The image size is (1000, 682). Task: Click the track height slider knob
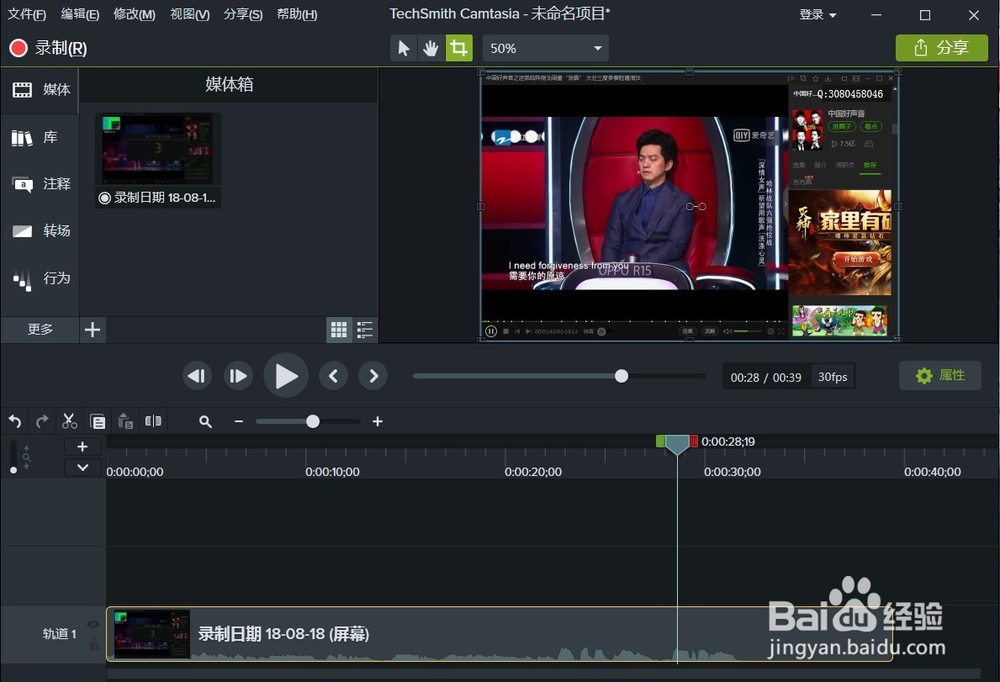[x=13, y=470]
